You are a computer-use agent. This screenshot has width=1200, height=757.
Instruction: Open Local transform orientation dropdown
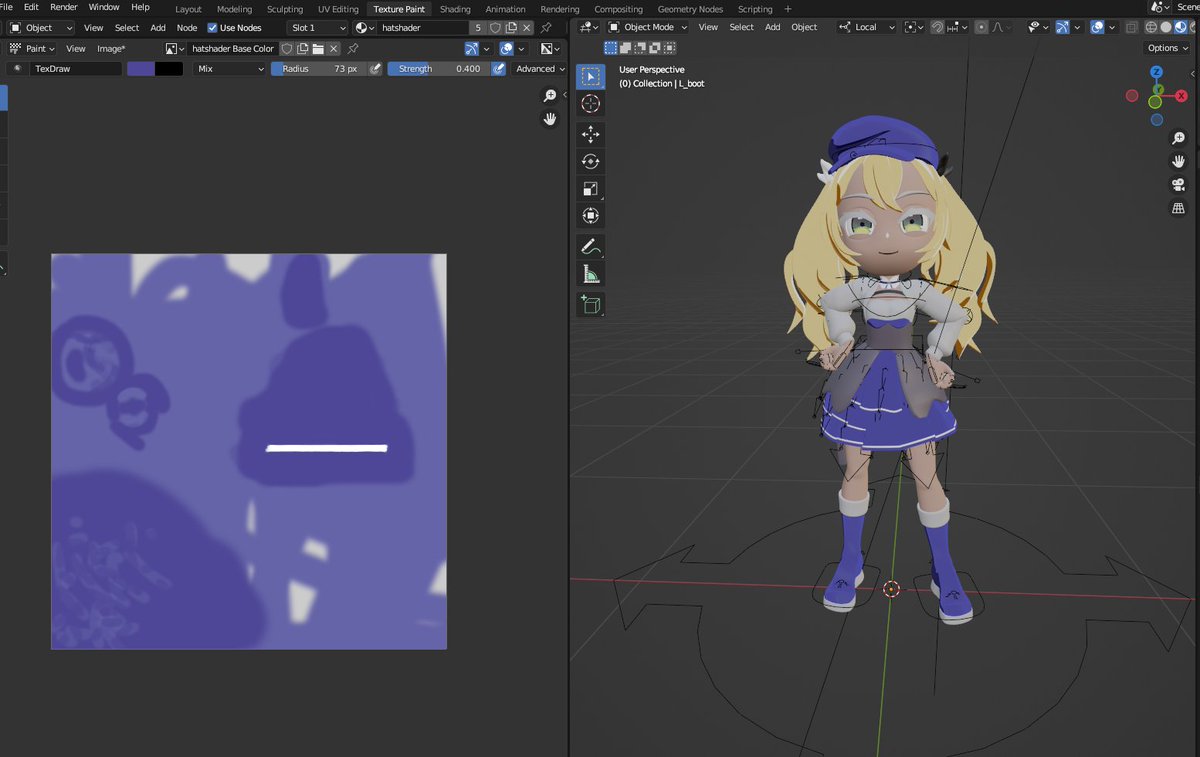point(867,27)
